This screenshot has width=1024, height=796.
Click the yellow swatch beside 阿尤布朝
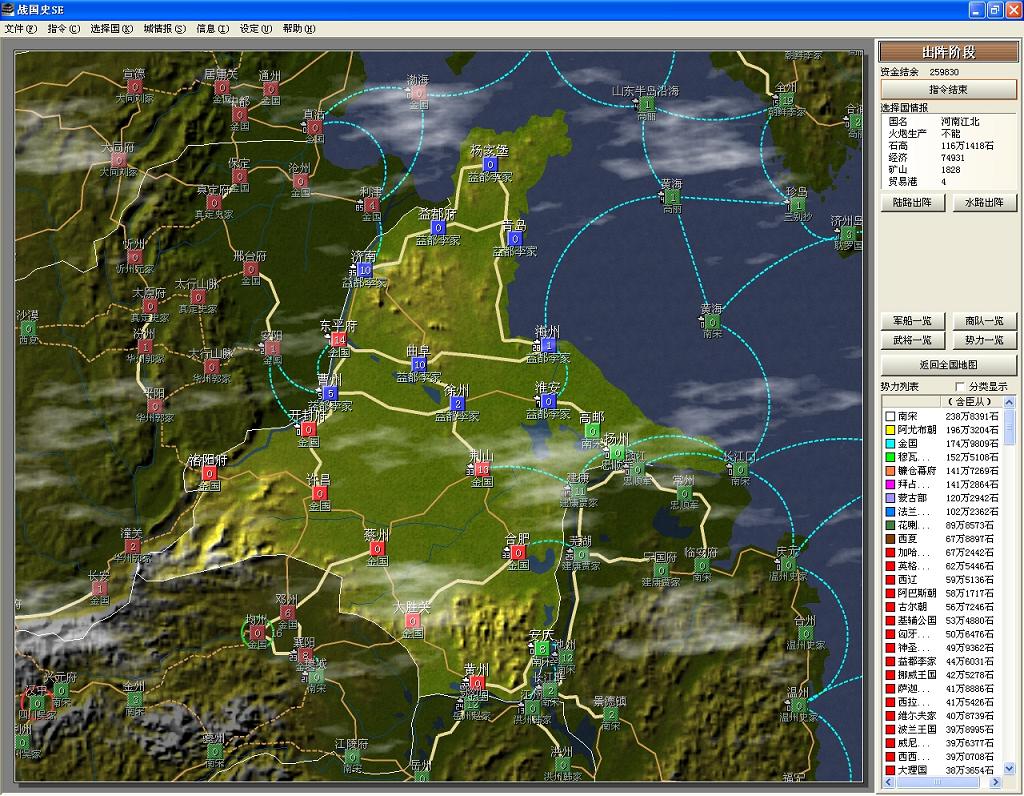[889, 430]
